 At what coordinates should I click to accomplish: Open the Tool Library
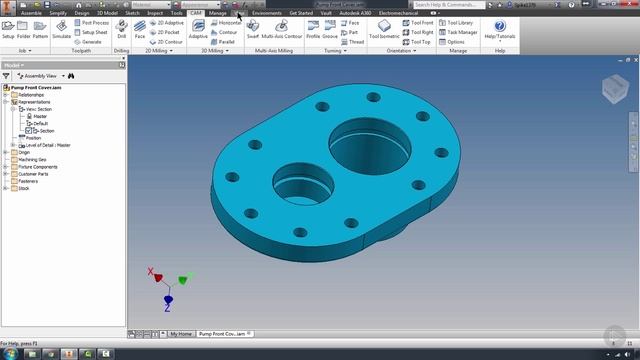coord(456,23)
